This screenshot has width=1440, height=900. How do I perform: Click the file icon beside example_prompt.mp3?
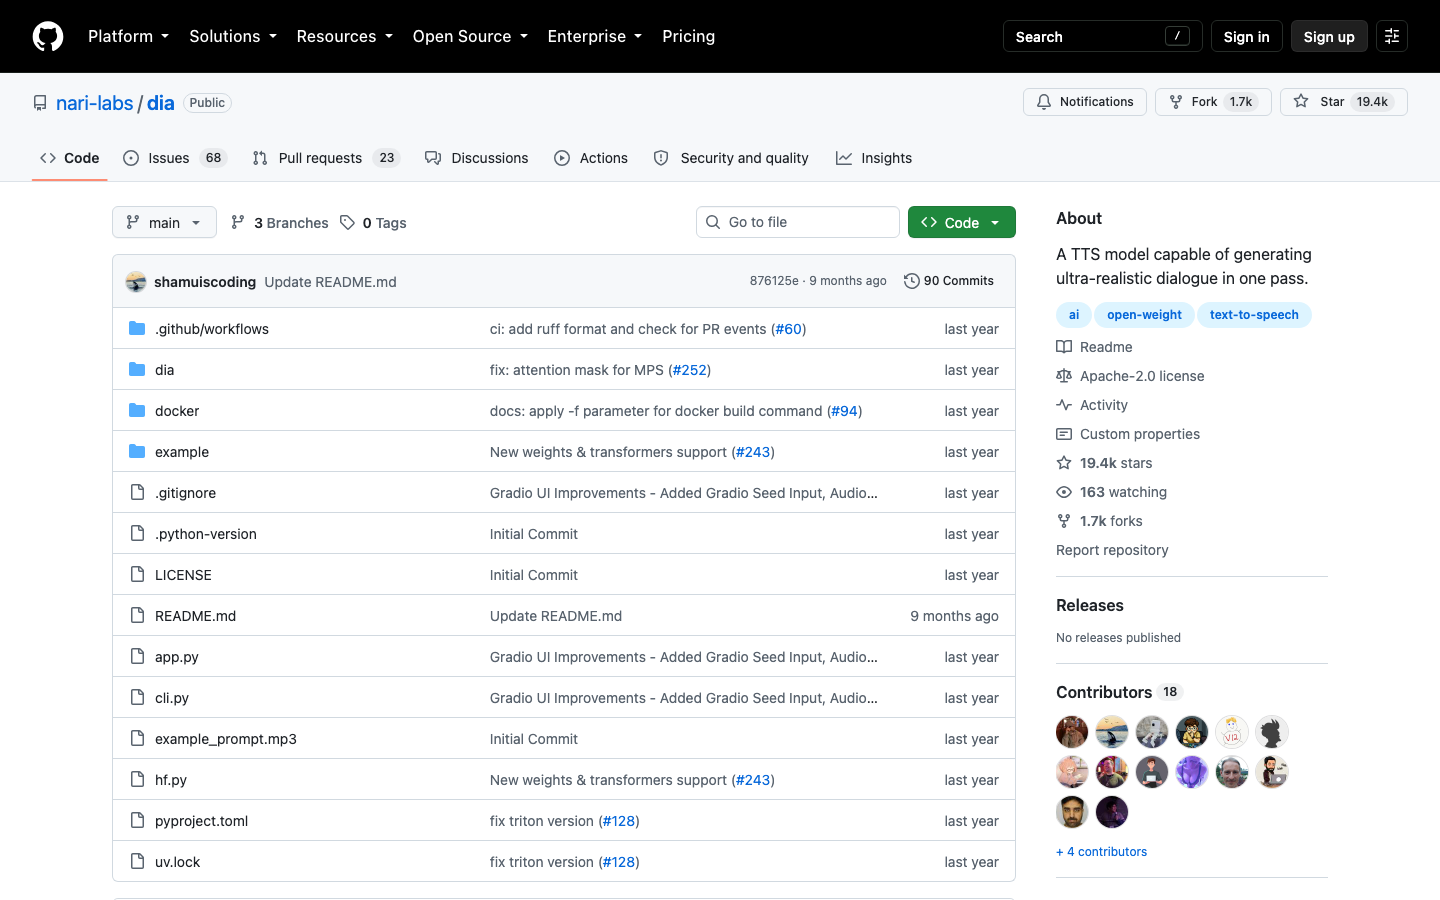pos(137,739)
